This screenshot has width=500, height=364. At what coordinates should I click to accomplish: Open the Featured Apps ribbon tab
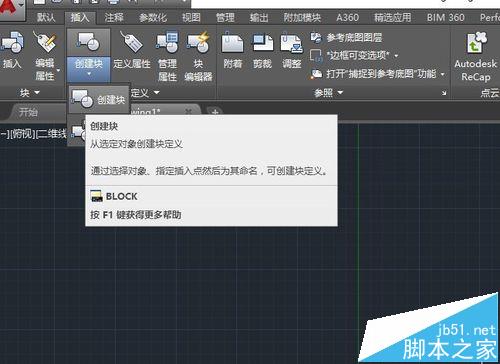click(392, 17)
